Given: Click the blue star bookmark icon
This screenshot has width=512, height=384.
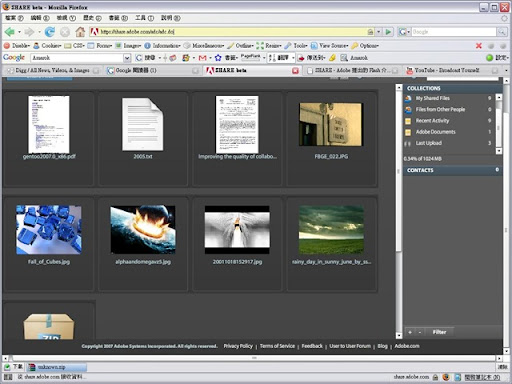Looking at the screenshot, I should (x=218, y=58).
